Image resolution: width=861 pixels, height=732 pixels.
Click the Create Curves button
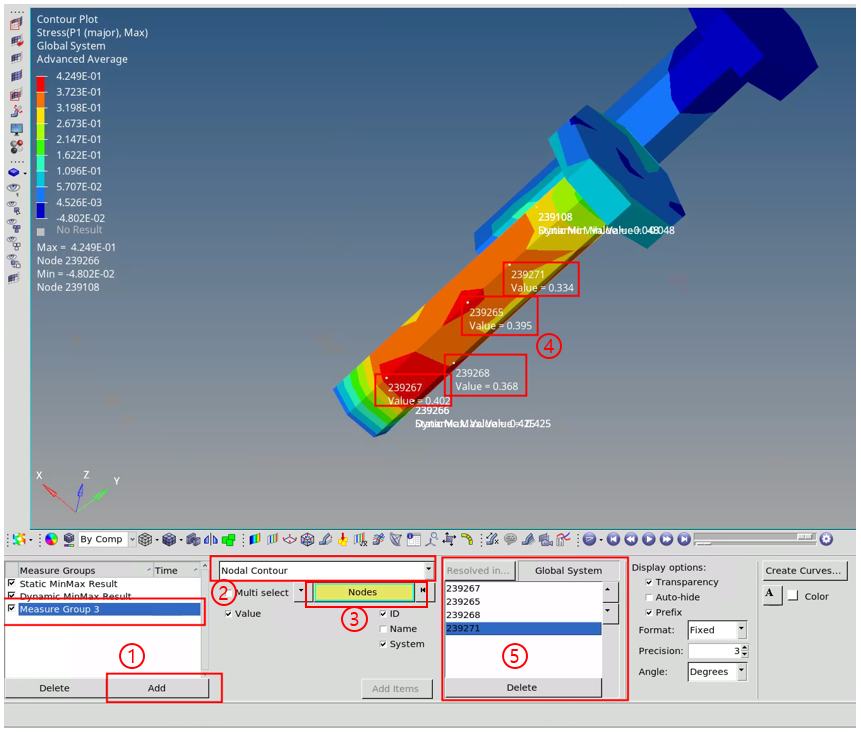click(803, 570)
